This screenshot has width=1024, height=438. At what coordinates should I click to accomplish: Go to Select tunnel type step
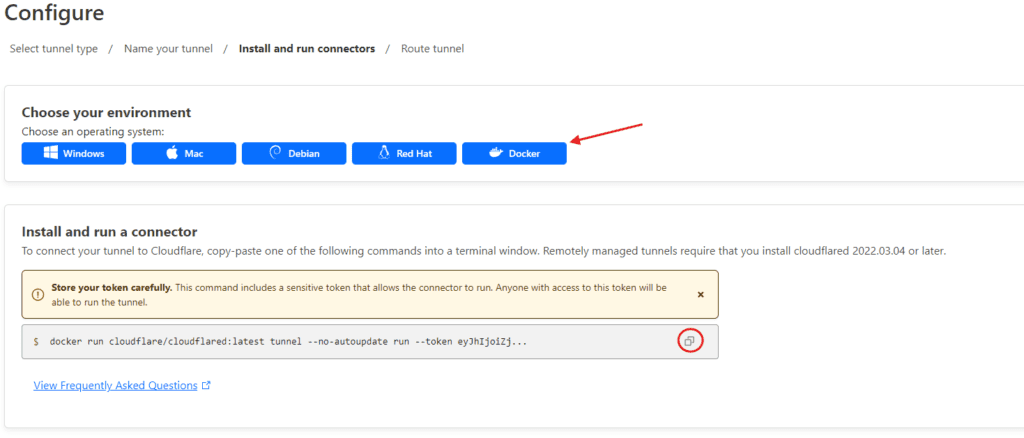[x=54, y=49]
